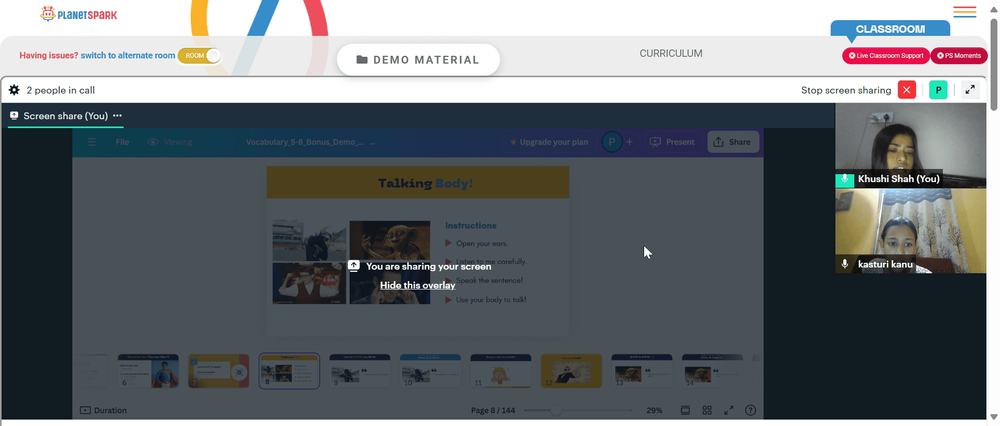Screen dimensions: 1000x426
Task: Click Live Classroom Support button
Action: click(x=886, y=55)
